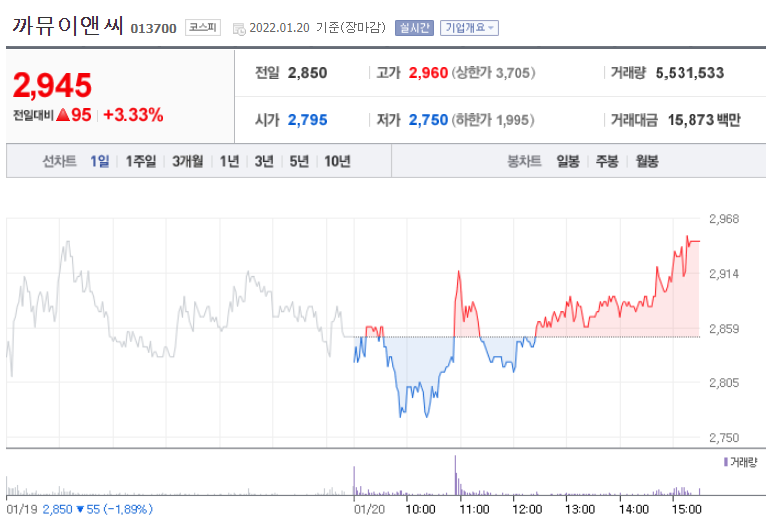Select the 1주일 line chart tab
Viewport: 766px width, 529px height.
click(141, 161)
